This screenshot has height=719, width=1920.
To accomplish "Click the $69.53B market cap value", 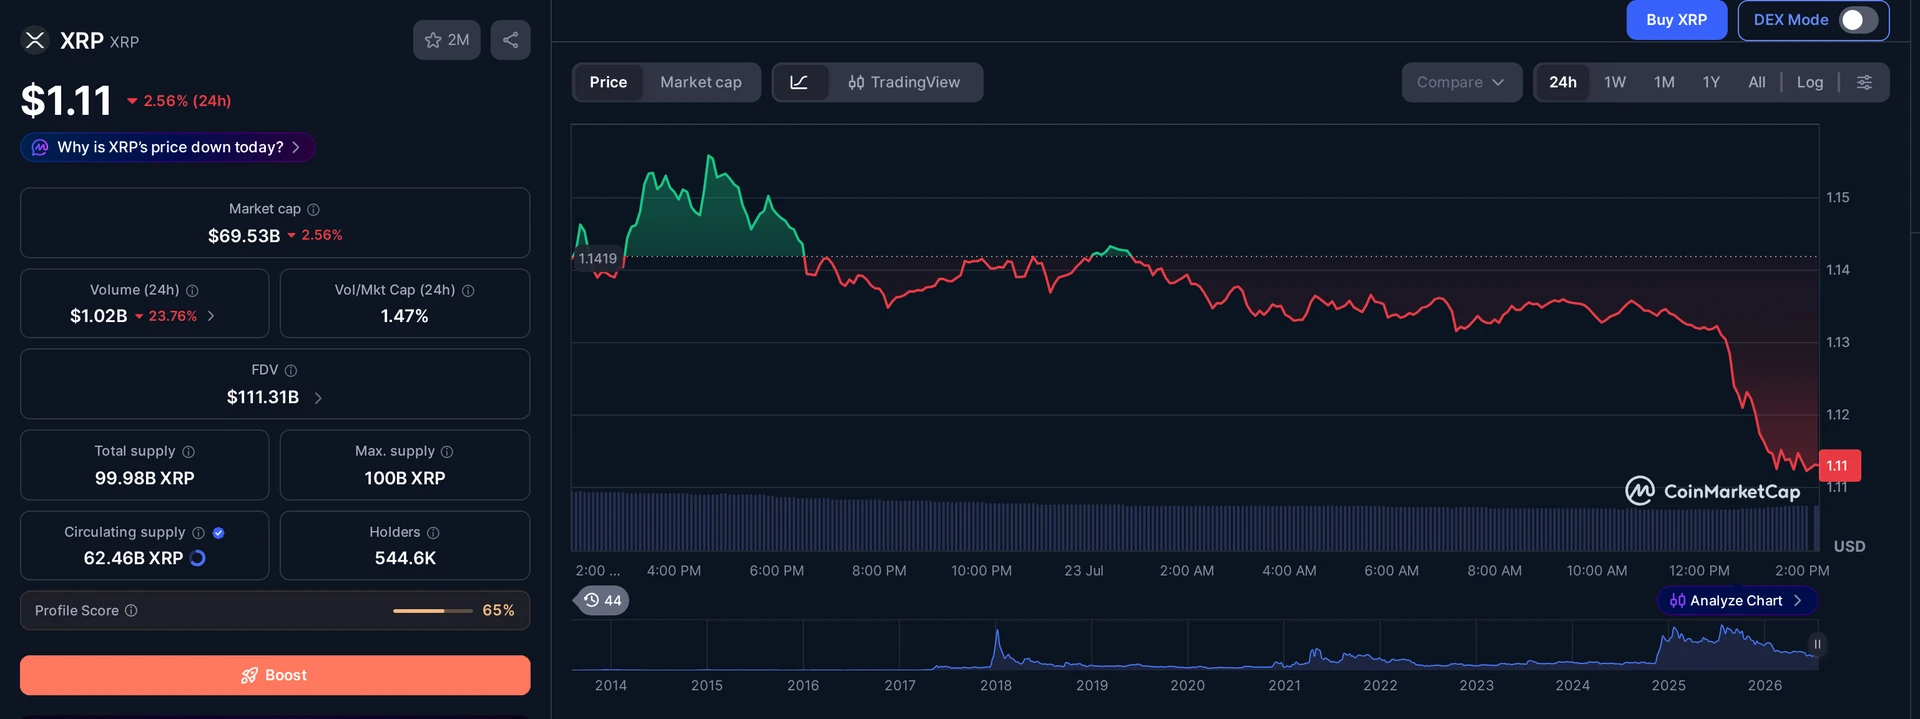I will coord(244,236).
